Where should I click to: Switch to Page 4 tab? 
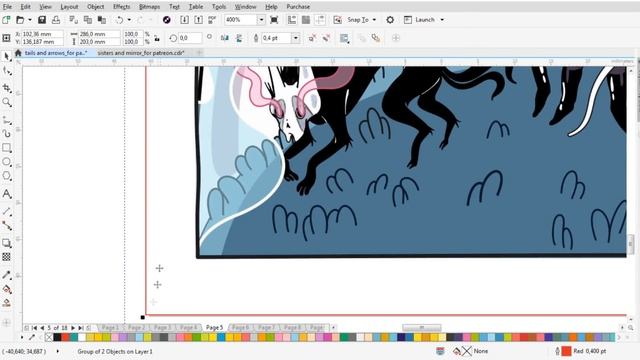coord(188,327)
